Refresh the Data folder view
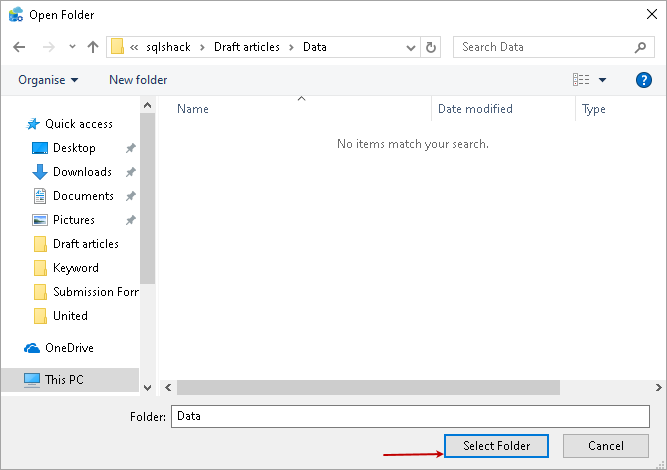667x470 pixels. 431,47
